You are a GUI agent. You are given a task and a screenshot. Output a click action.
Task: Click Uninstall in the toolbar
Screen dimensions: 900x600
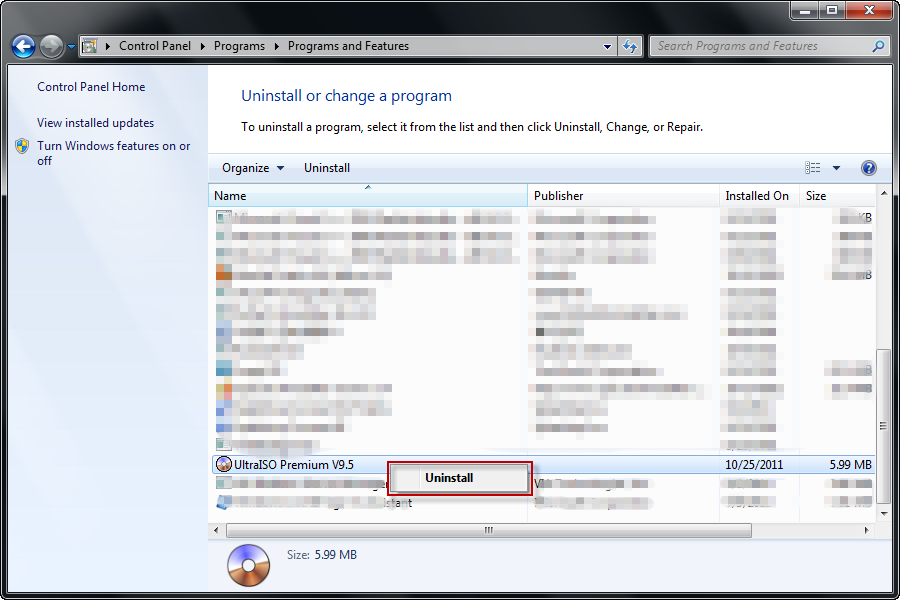coord(327,168)
